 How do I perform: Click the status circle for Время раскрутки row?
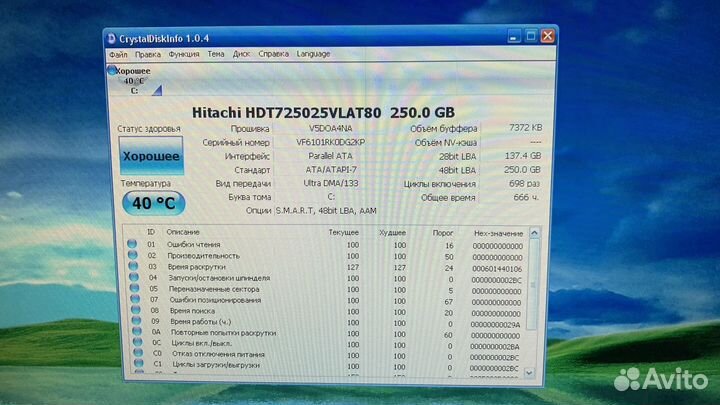pos(132,267)
